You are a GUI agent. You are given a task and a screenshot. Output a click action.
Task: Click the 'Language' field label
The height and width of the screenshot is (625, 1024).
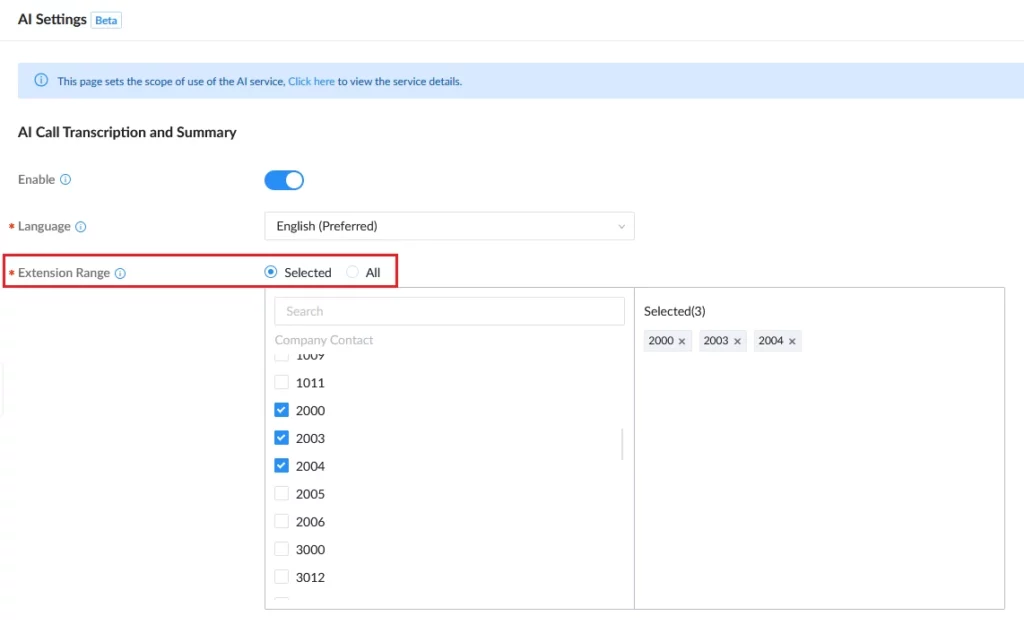pos(44,226)
